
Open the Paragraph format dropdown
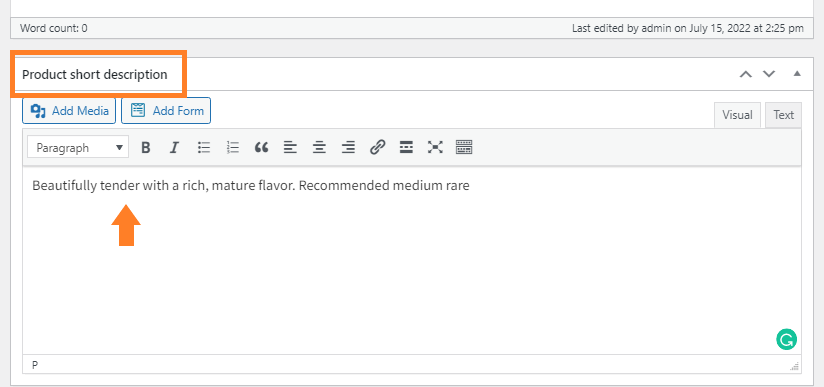click(78, 148)
